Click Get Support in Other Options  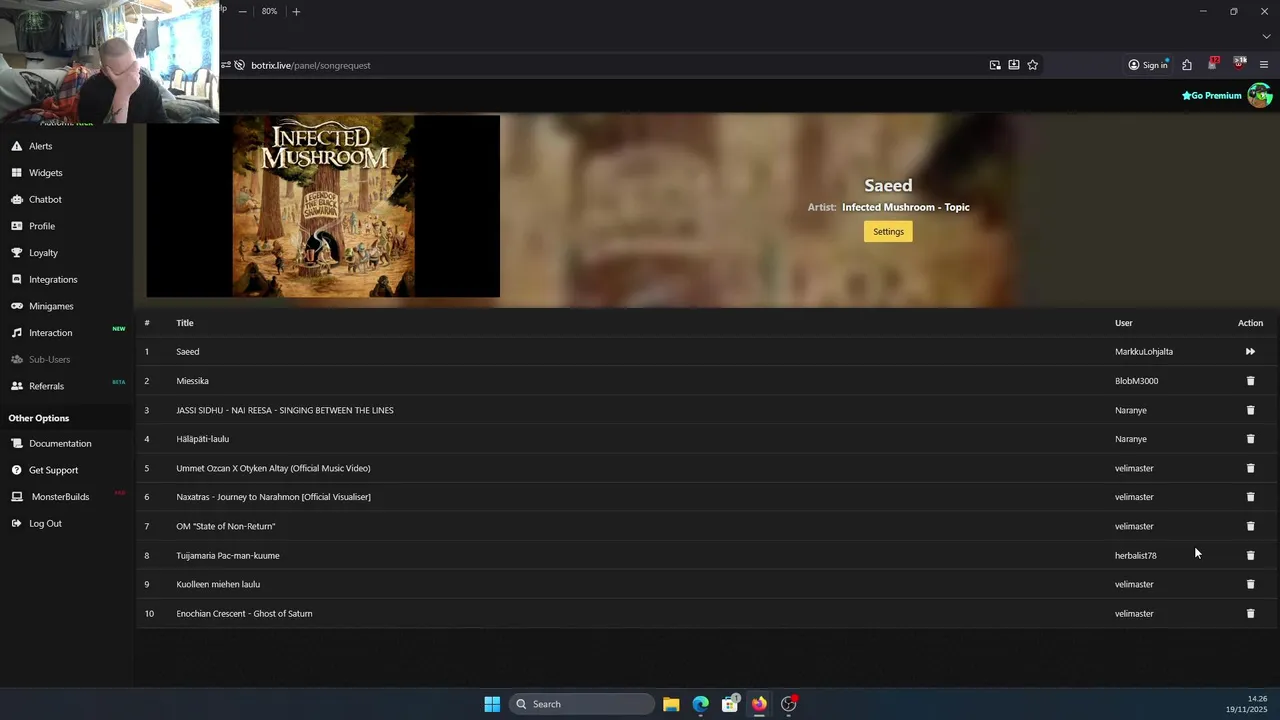53,470
